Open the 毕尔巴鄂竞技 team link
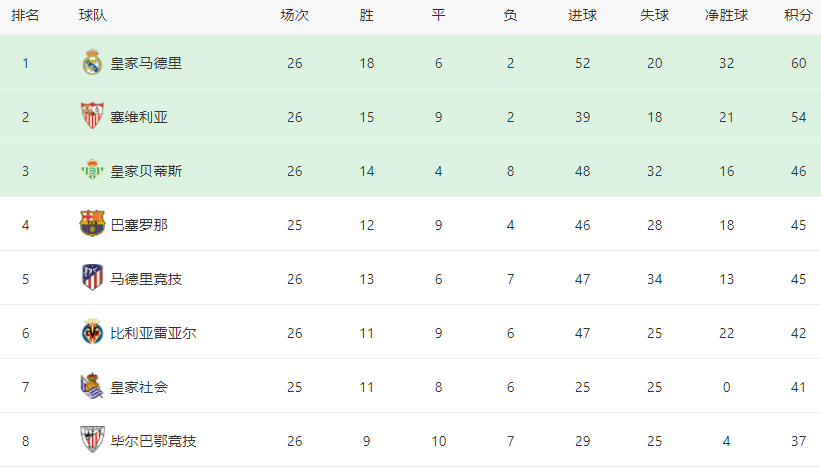821x468 pixels. [153, 441]
